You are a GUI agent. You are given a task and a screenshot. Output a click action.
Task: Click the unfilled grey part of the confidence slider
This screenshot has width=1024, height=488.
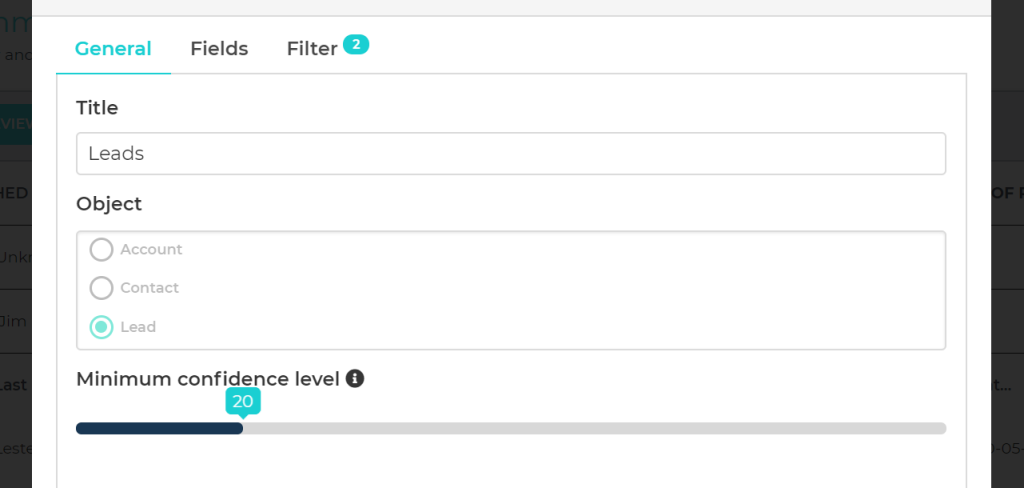click(x=600, y=428)
